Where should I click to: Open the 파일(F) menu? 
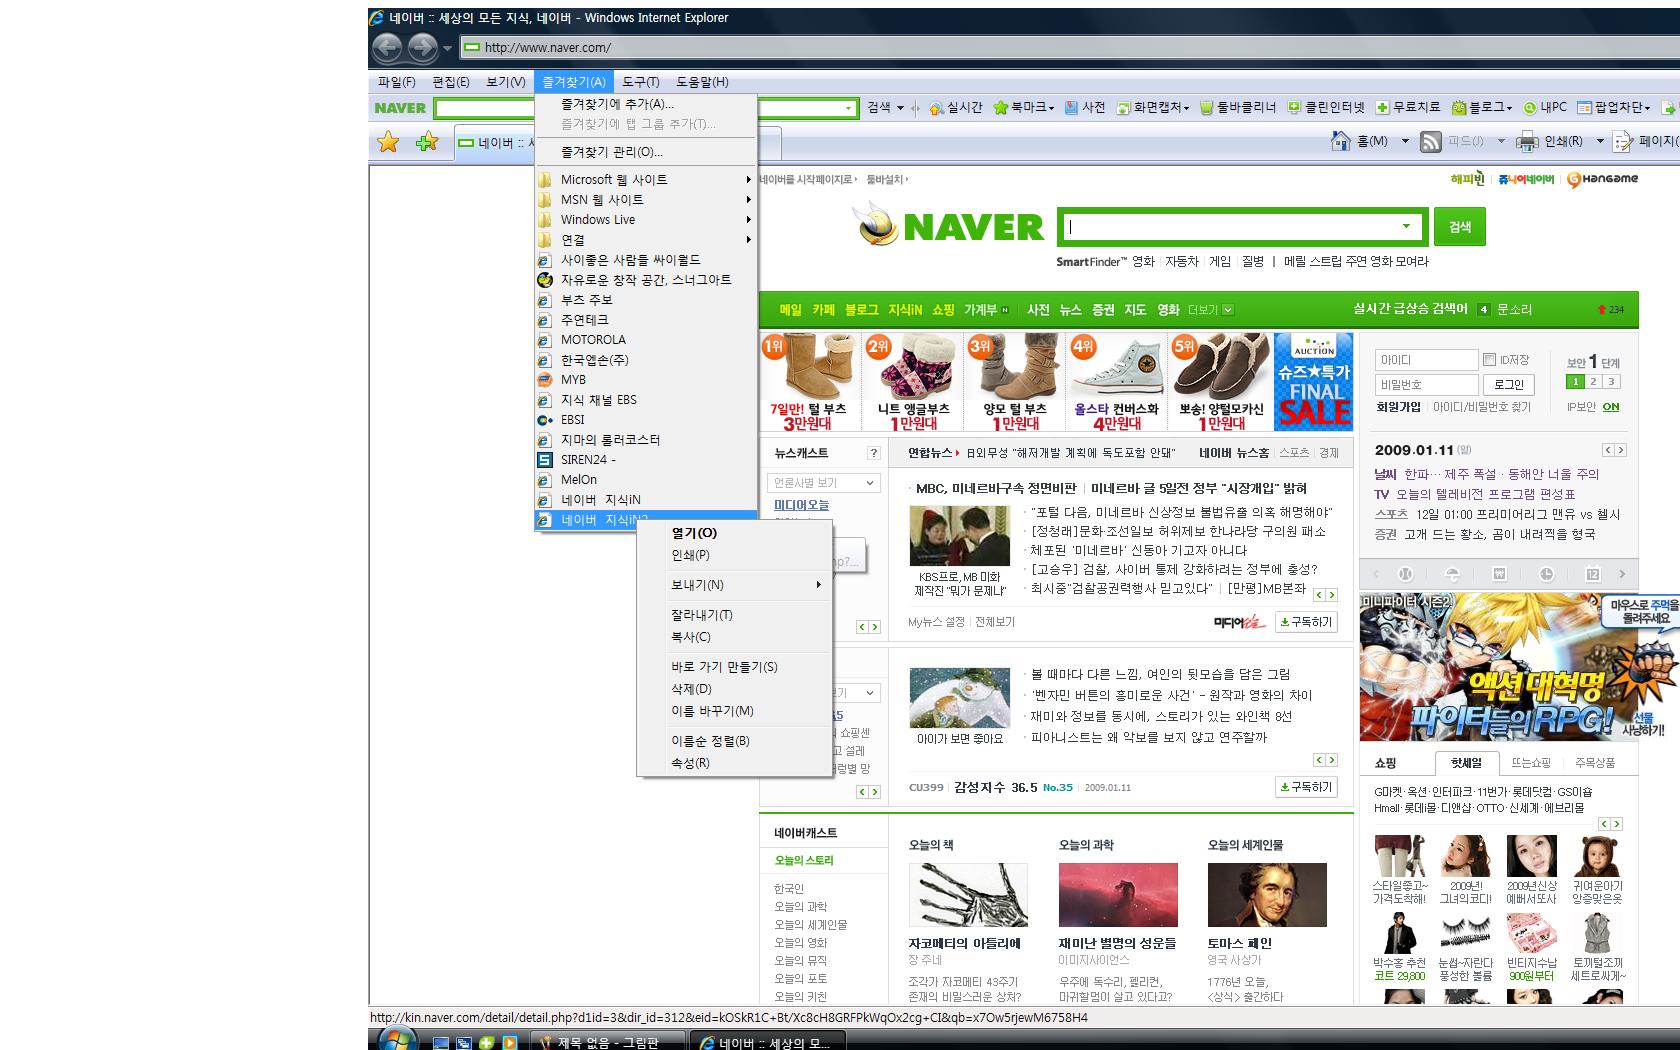pyautogui.click(x=397, y=82)
